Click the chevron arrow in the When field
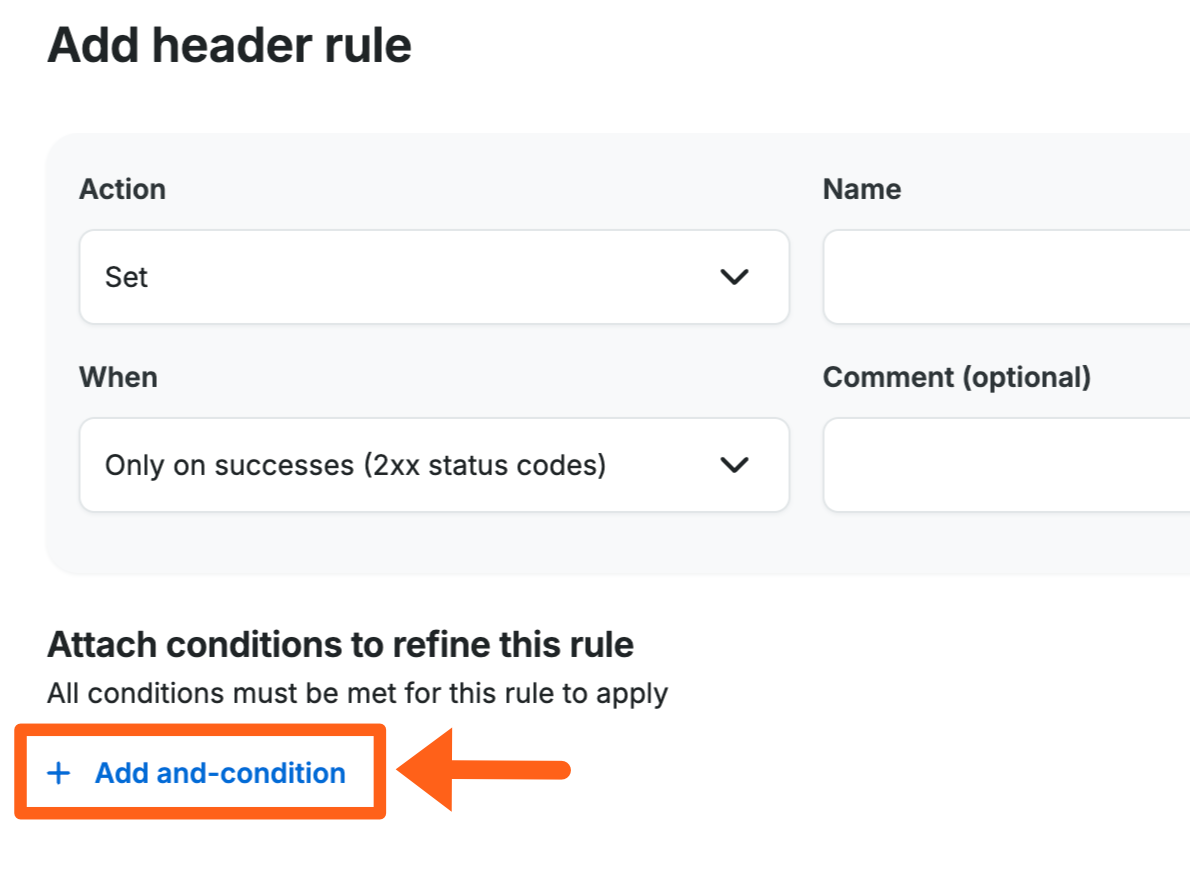Image resolution: width=1190 pixels, height=878 pixels. point(734,465)
